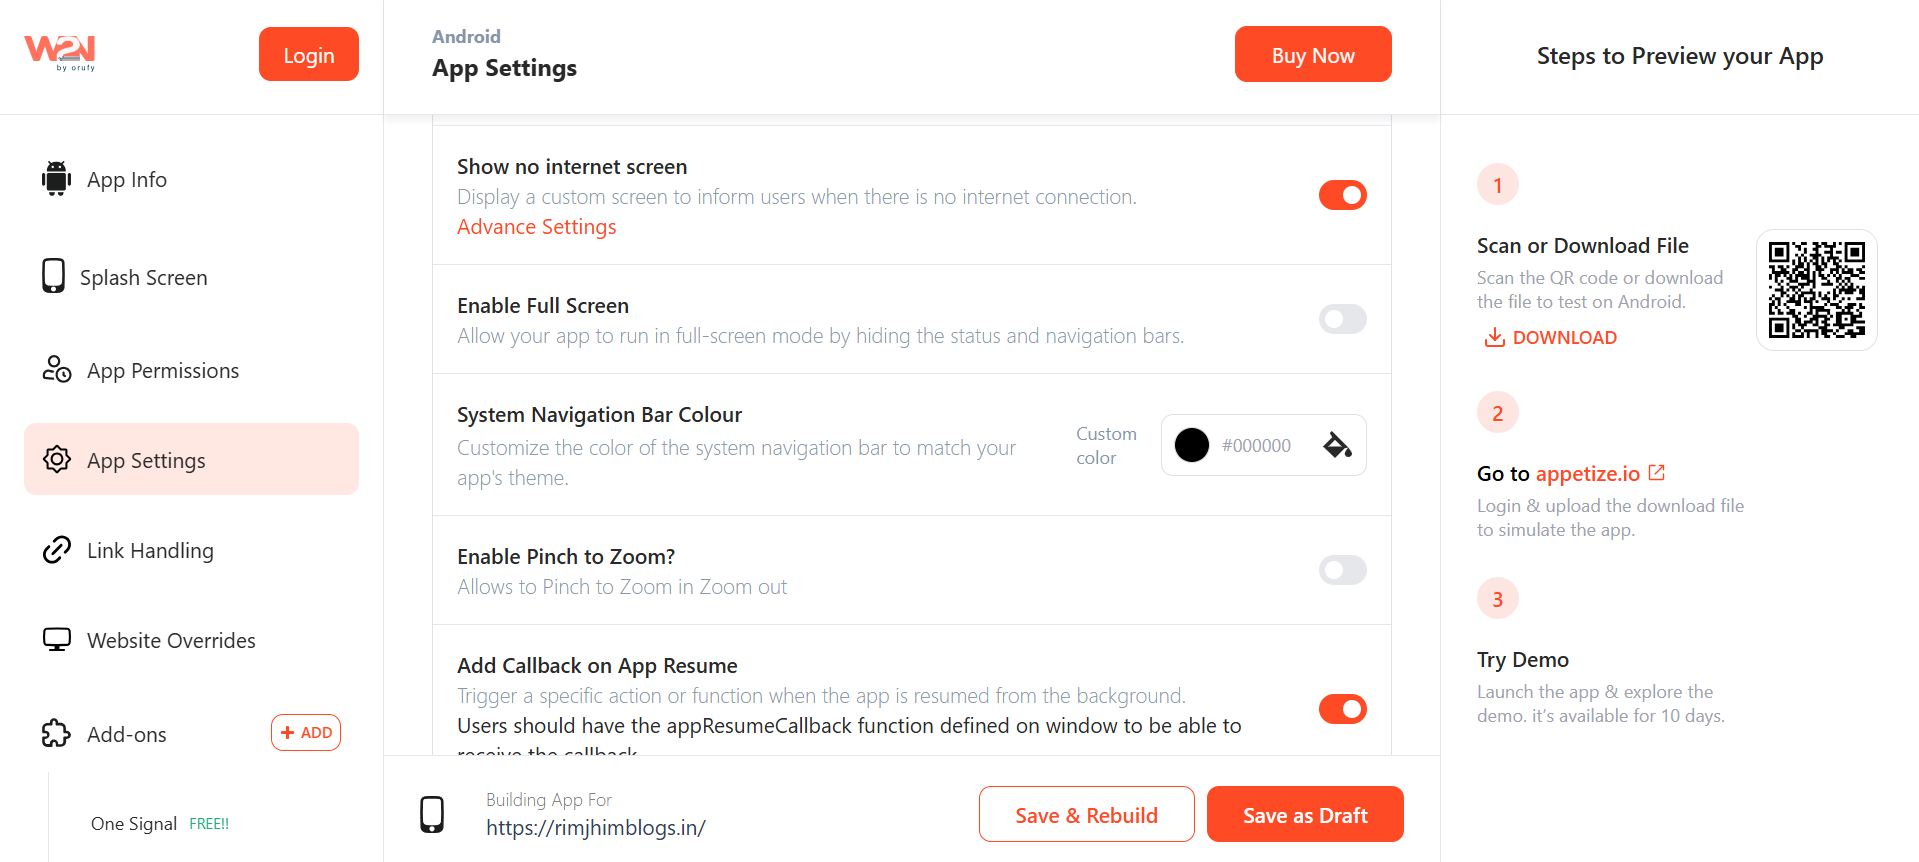Click the #000000 hex color field

point(1256,445)
